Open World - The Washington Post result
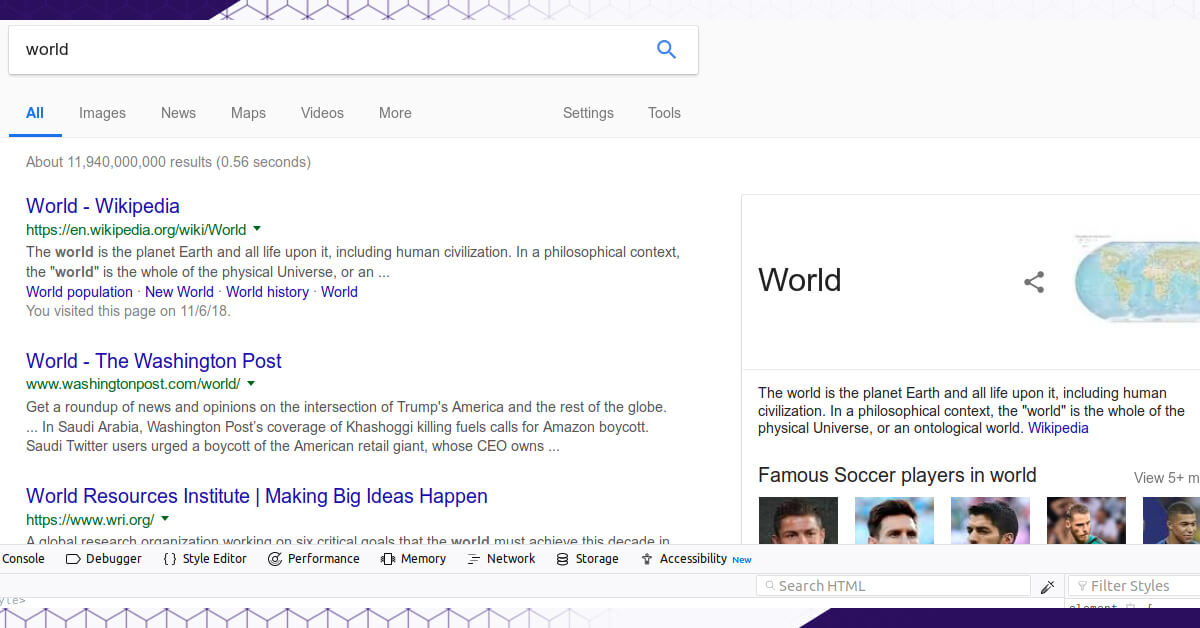Screen dimensions: 1200x628 (x=154, y=361)
